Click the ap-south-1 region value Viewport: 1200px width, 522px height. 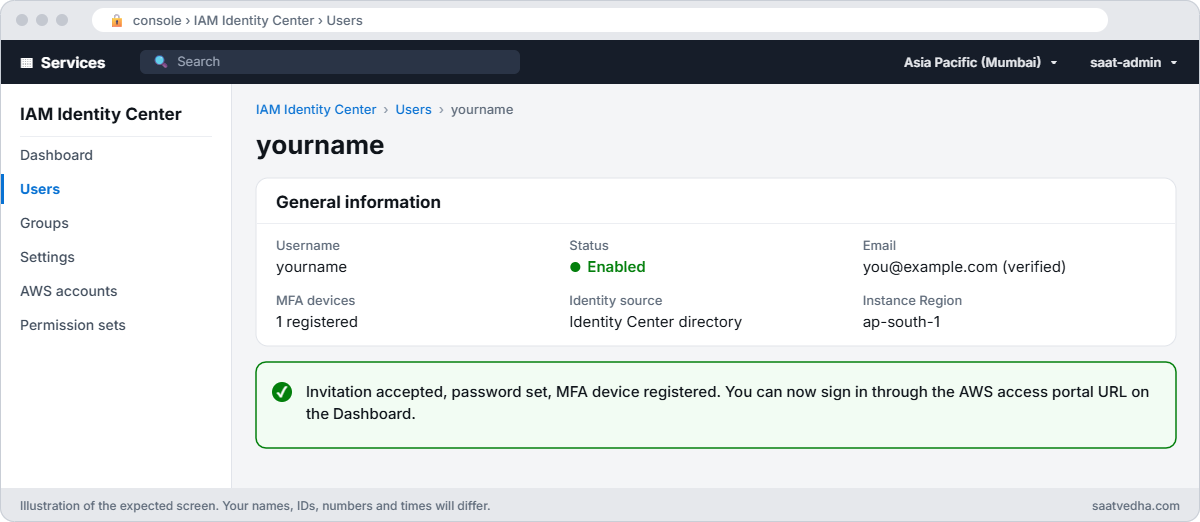pyautogui.click(x=901, y=322)
